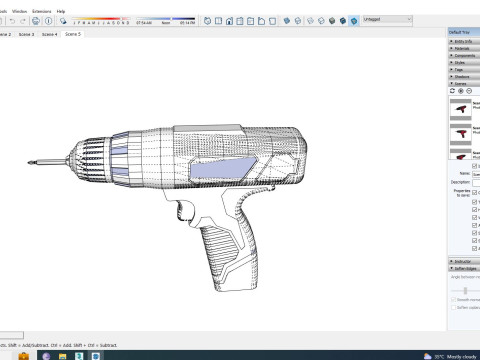
Task: Open the Model Info icon
Action: 49,21
